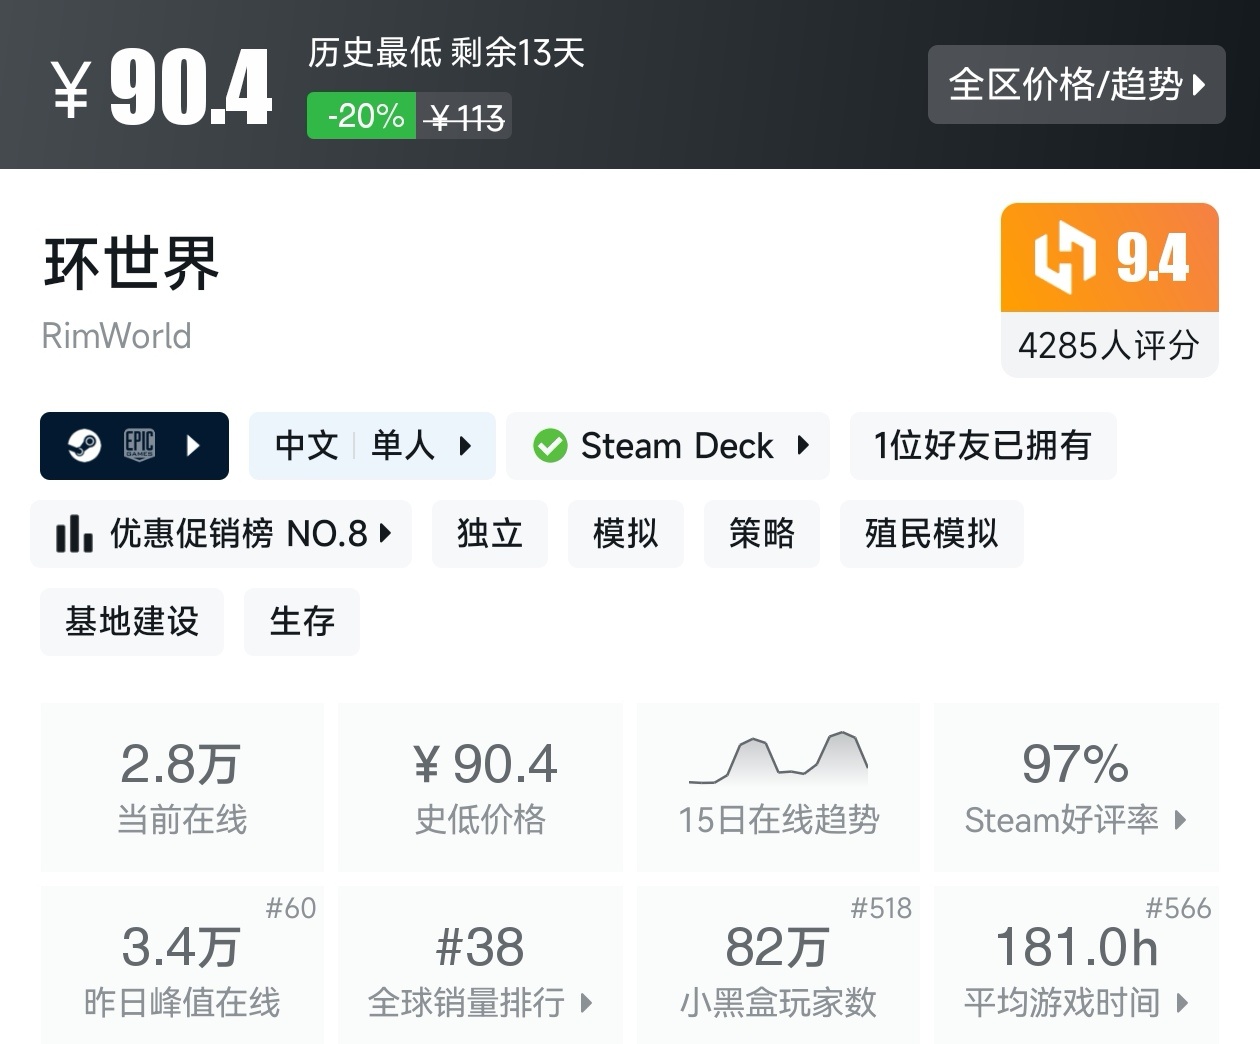This screenshot has width=1260, height=1044.
Task: Click the 15日在线趋势 sparkline chart
Action: 778,758
